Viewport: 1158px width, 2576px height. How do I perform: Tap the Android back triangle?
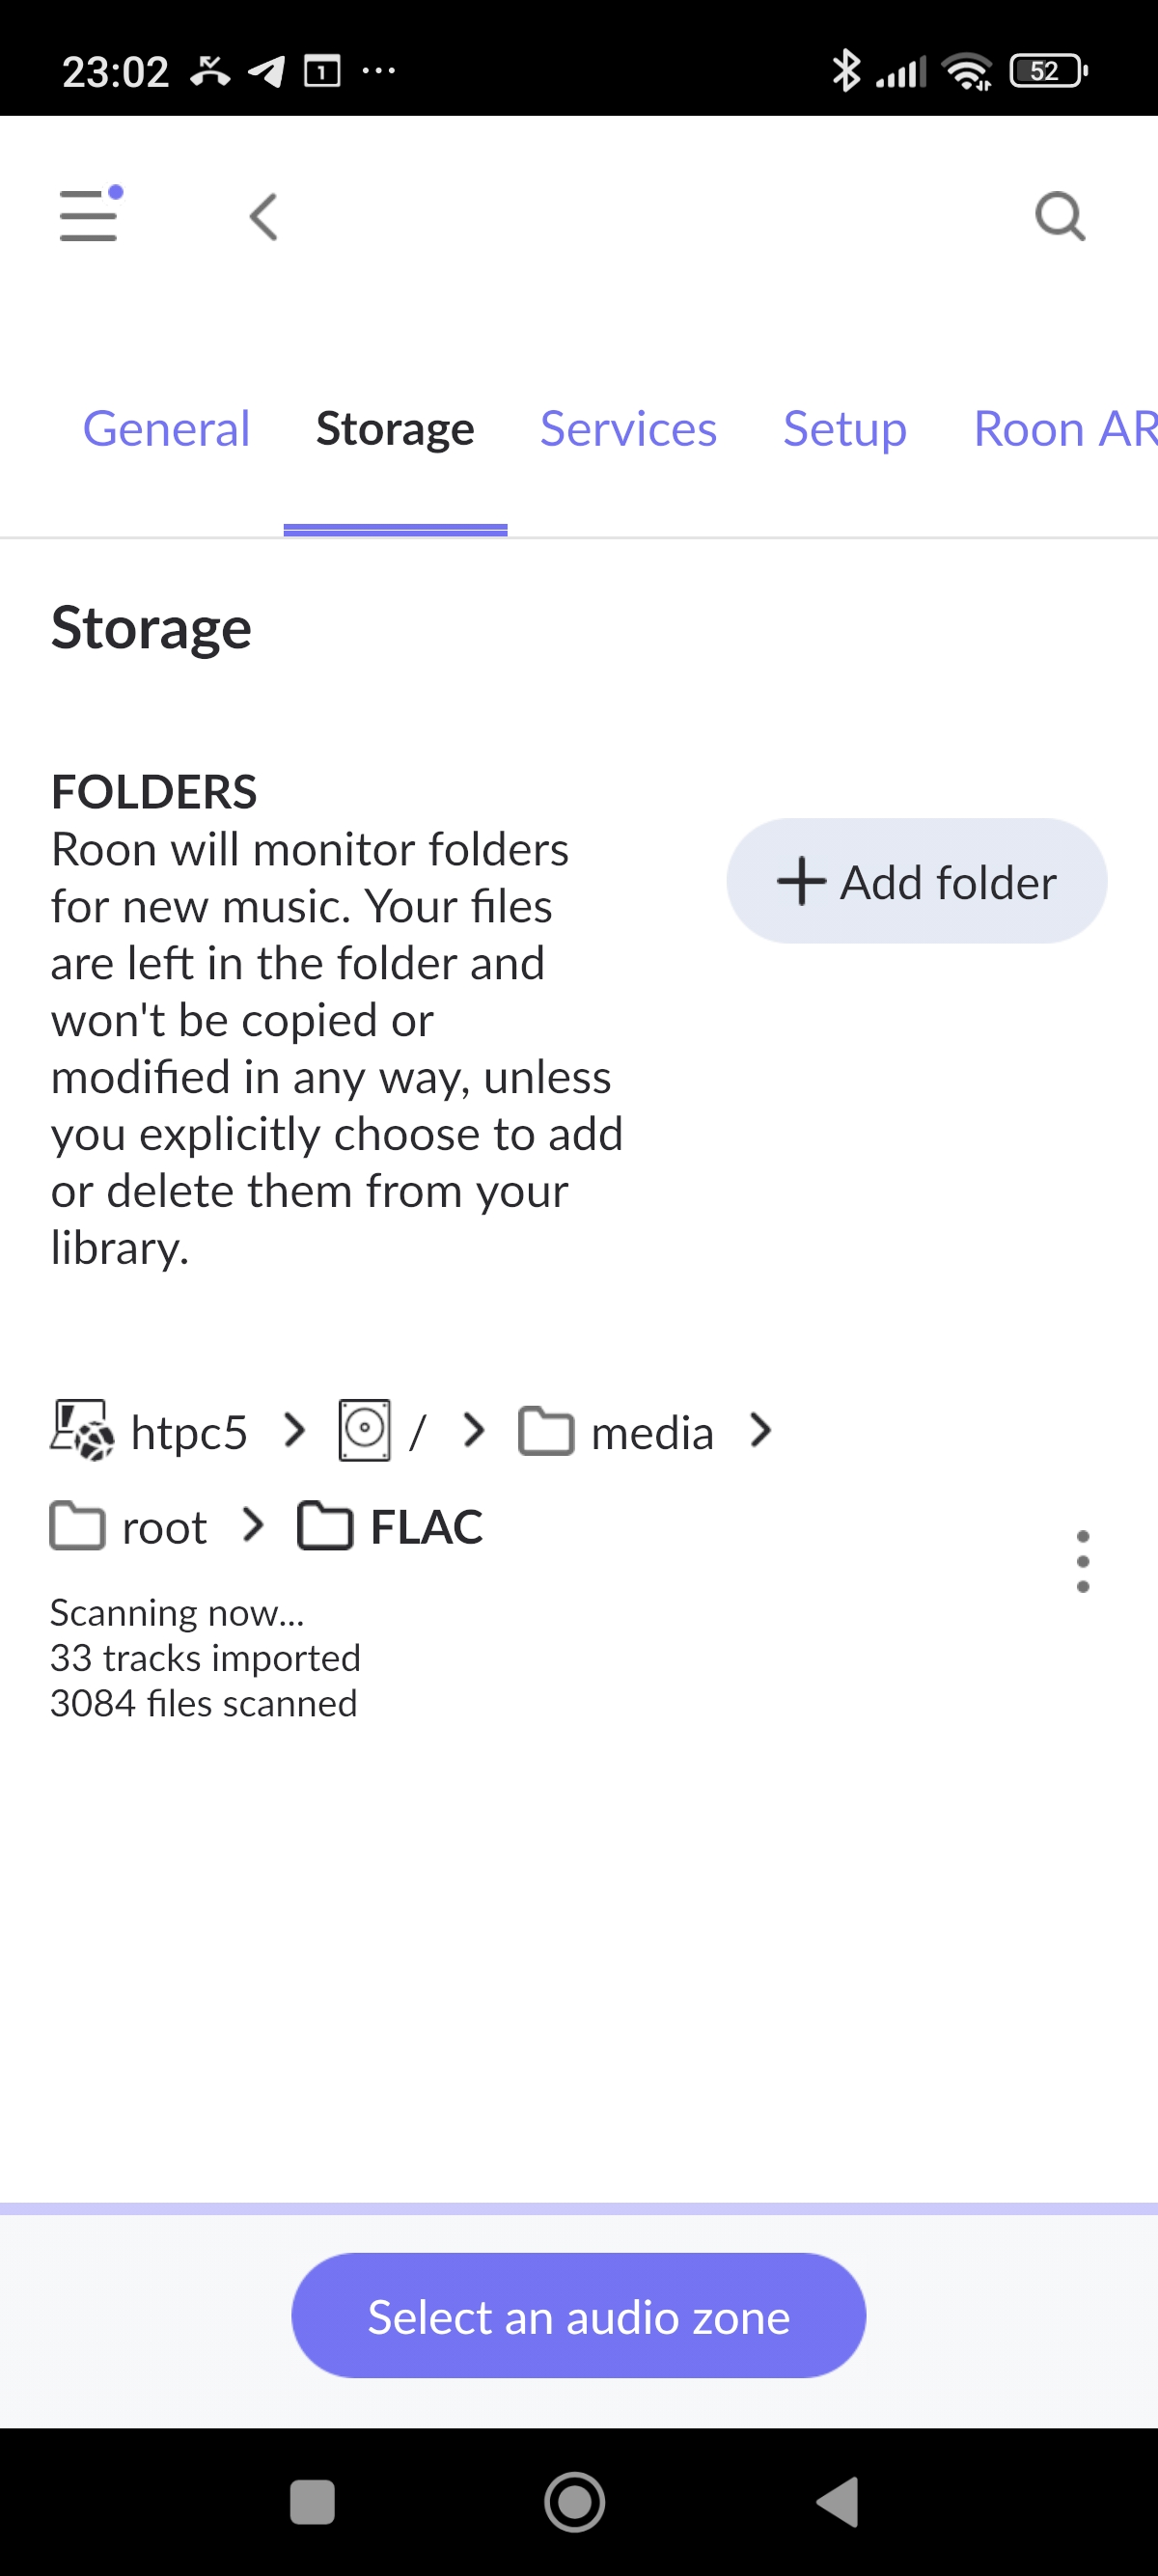(839, 2502)
